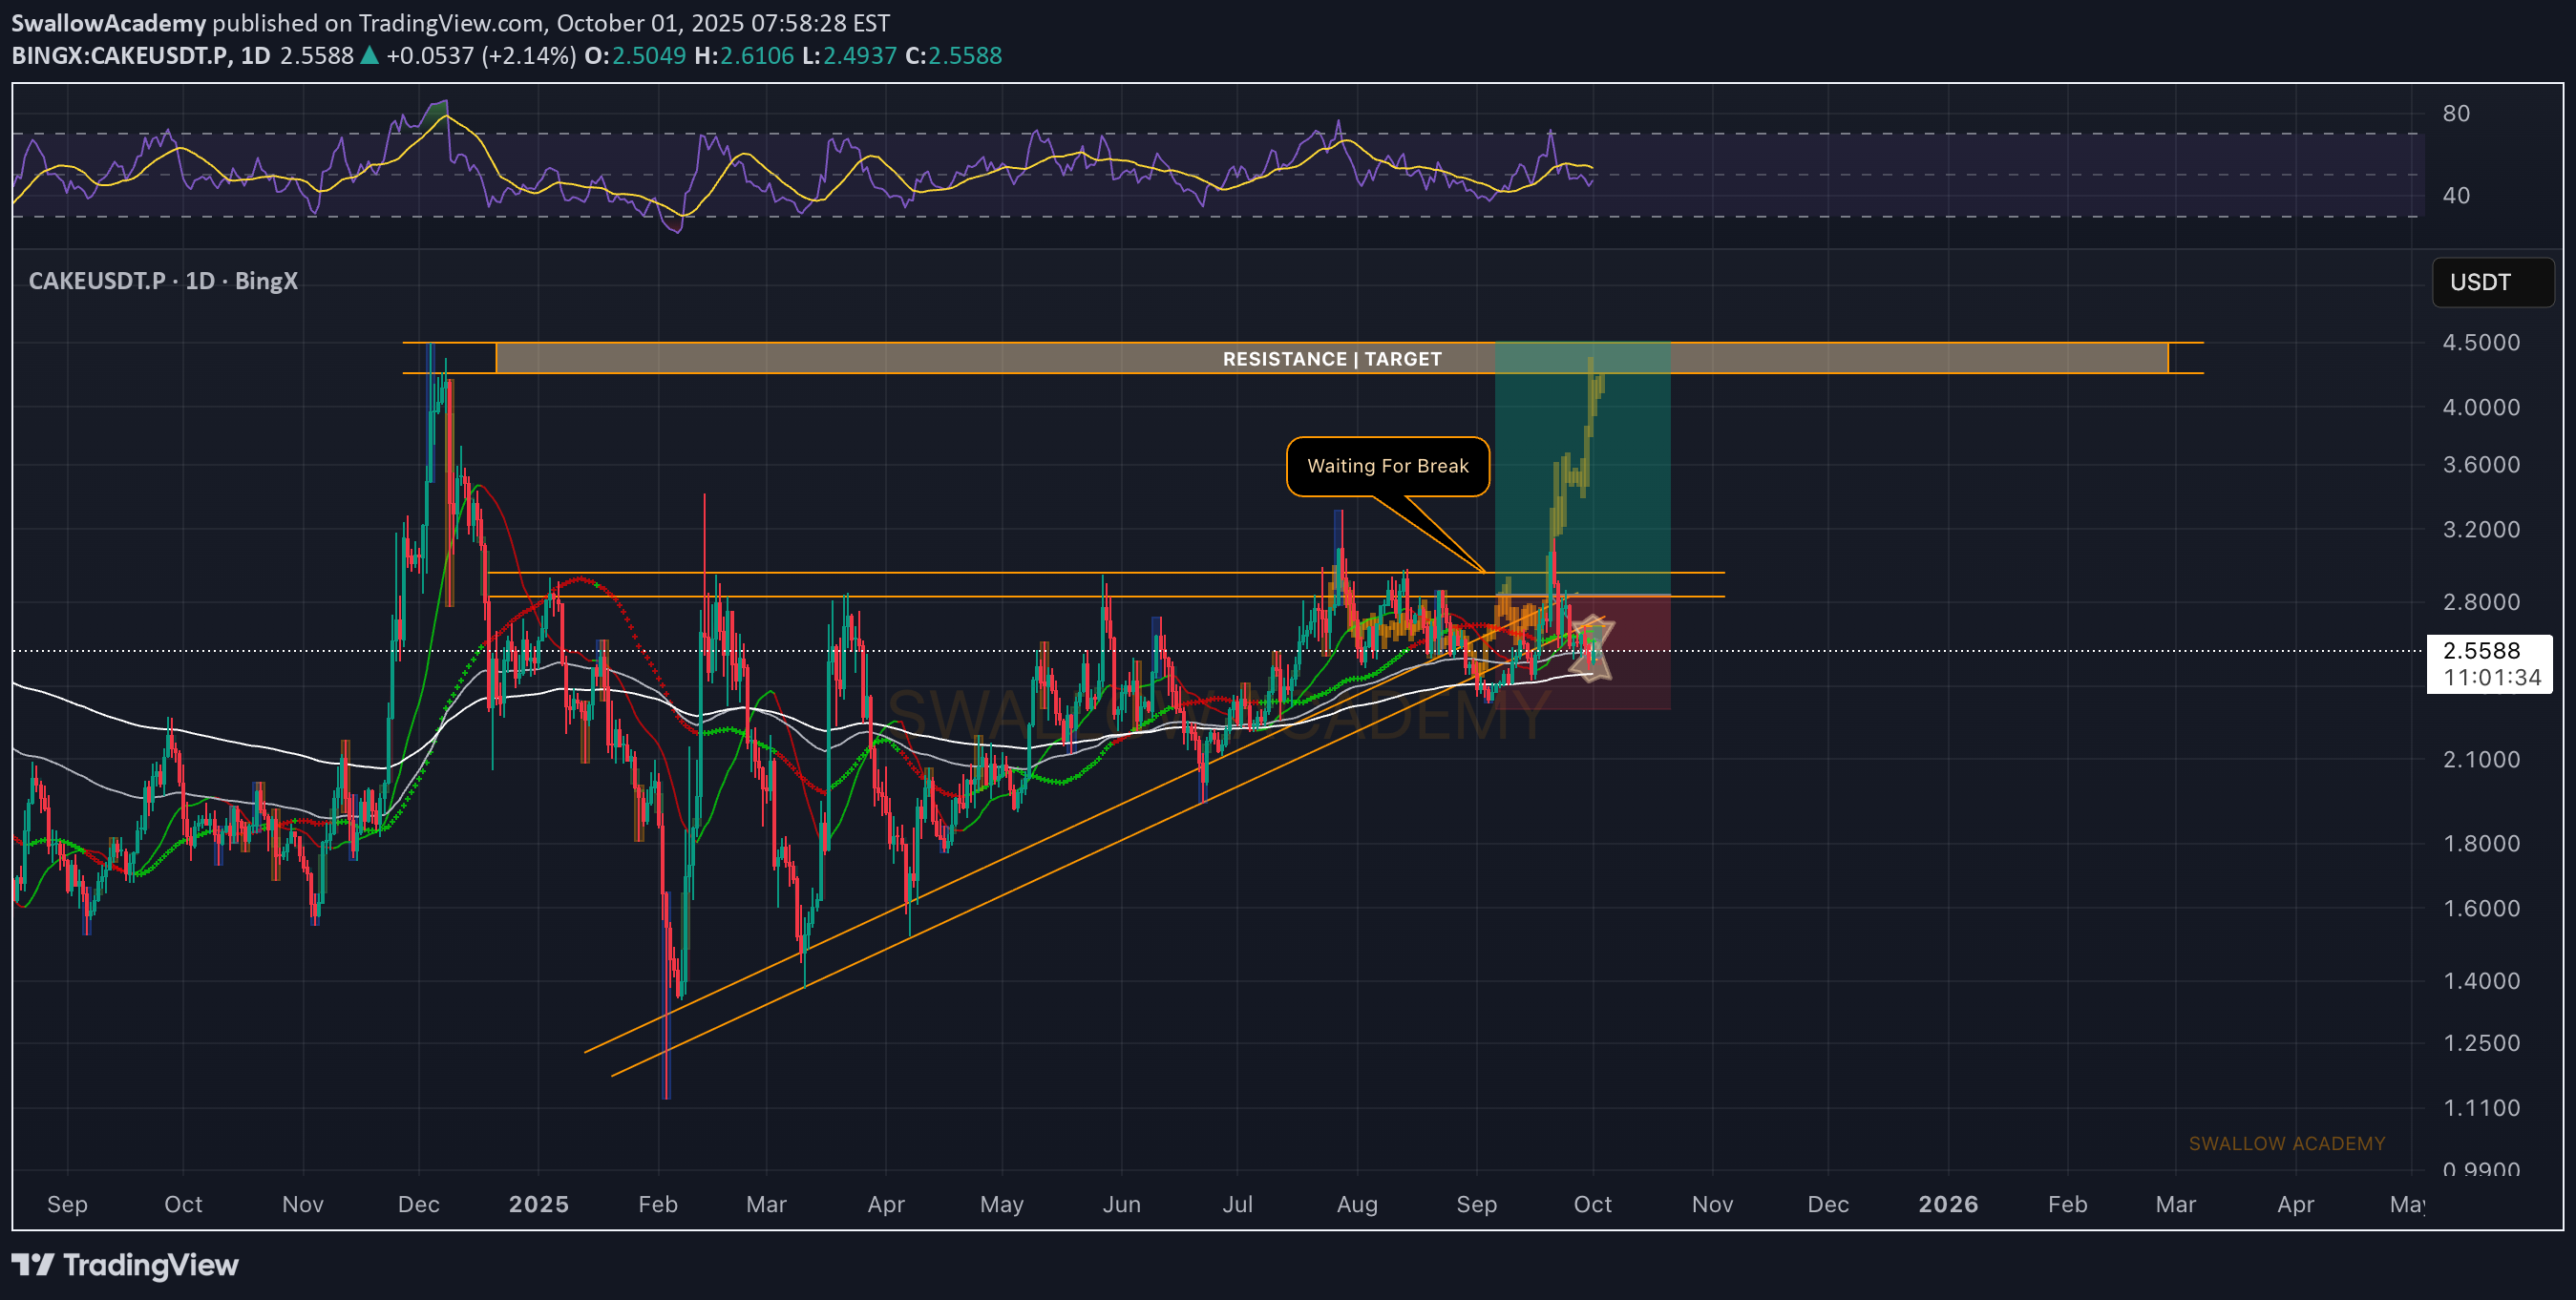Click the CAKEUSDT.P 1D BingX chart title
Screen dimensions: 2576x1300
[x=163, y=281]
